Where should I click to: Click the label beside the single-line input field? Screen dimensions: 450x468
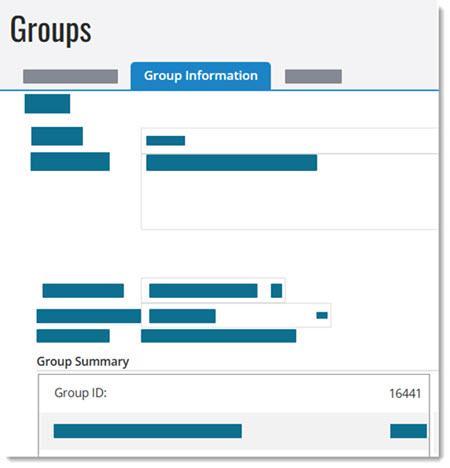point(57,136)
